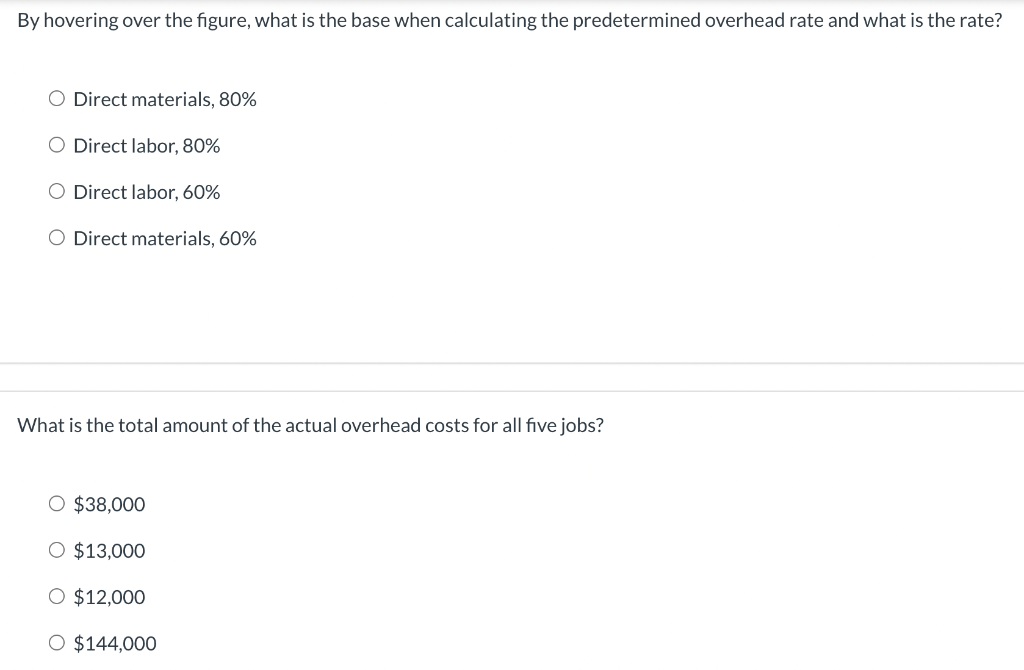Click the 'Direct materials, 60%' label text

click(x=164, y=238)
